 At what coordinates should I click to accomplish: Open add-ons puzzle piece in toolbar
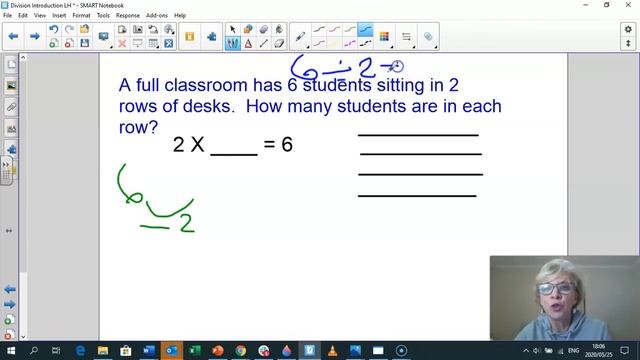pyautogui.click(x=211, y=36)
